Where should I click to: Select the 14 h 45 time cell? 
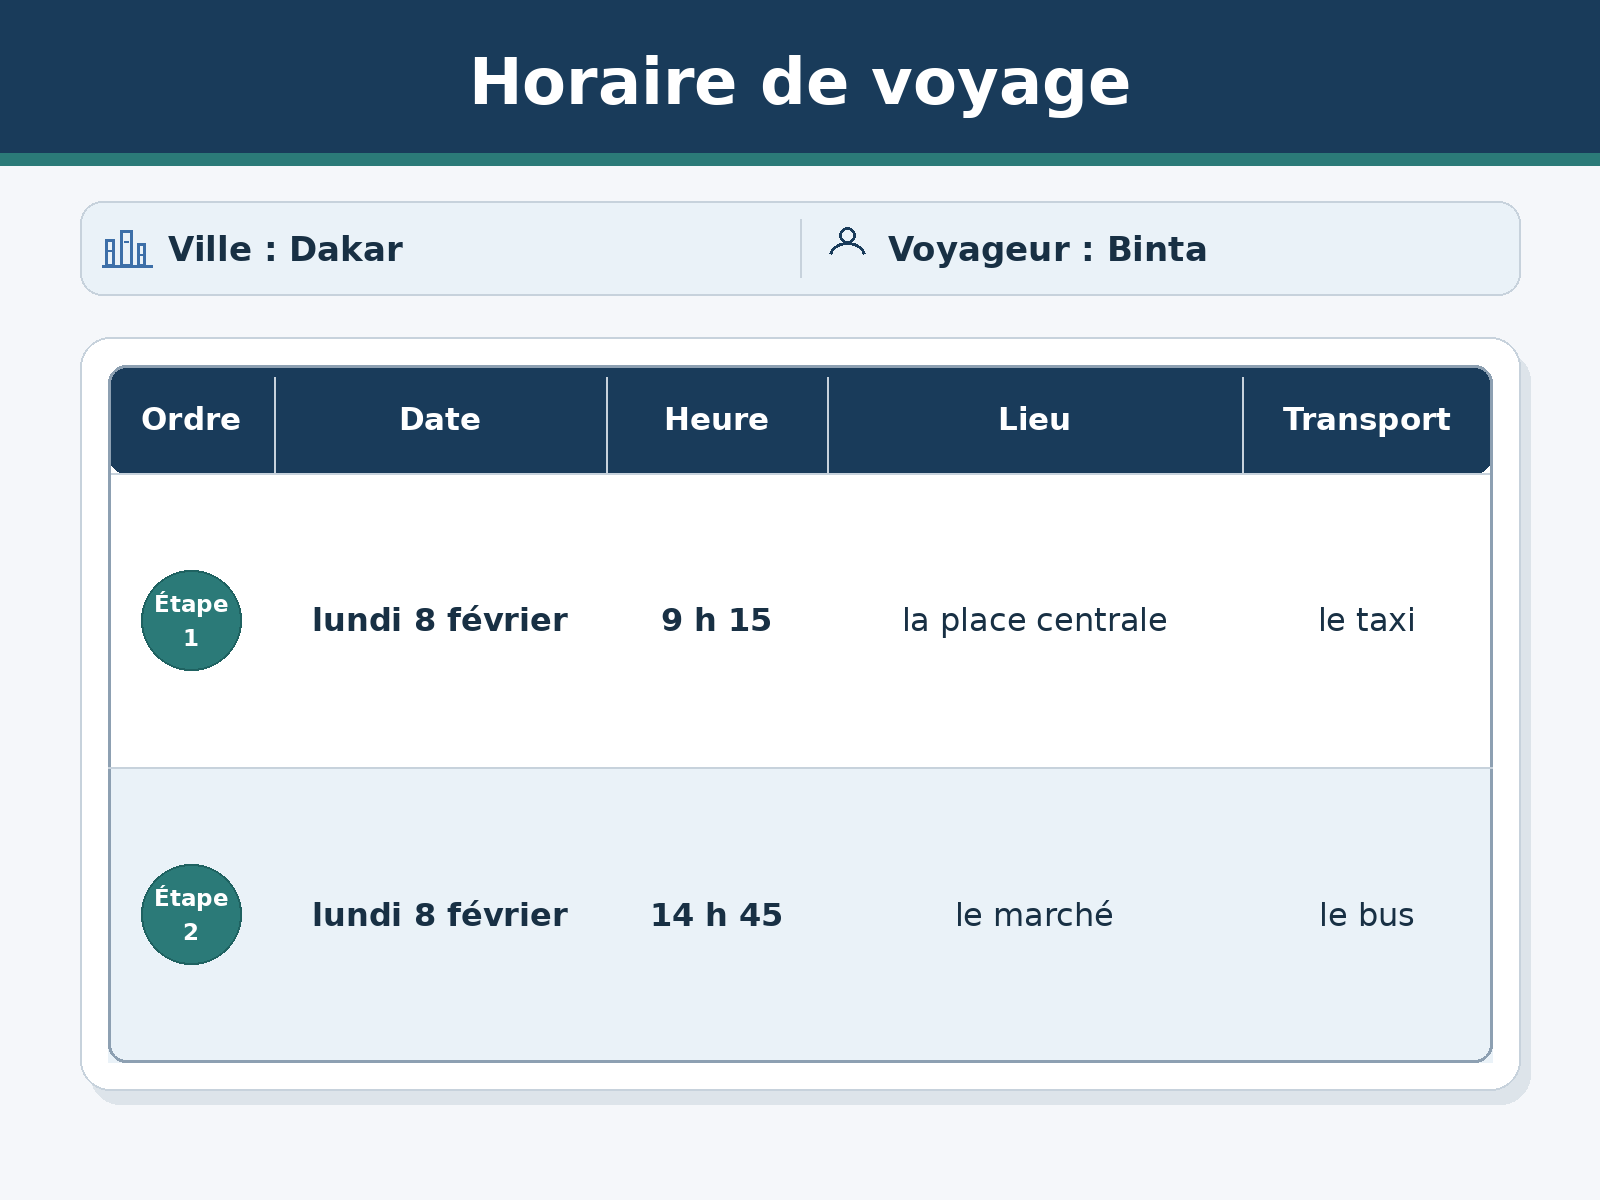click(x=716, y=915)
